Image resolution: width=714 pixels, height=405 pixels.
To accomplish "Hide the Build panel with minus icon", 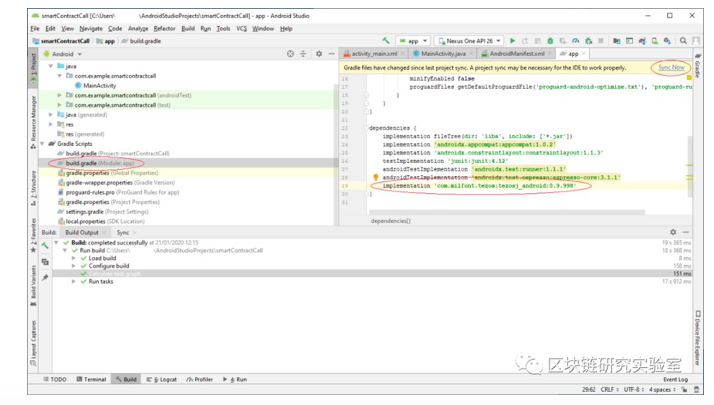I will tap(686, 232).
